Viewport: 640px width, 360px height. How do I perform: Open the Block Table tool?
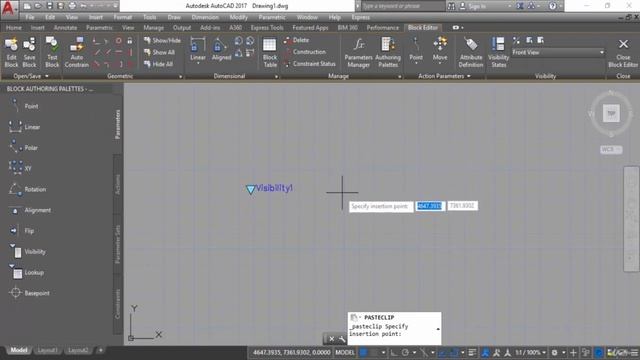click(x=270, y=52)
